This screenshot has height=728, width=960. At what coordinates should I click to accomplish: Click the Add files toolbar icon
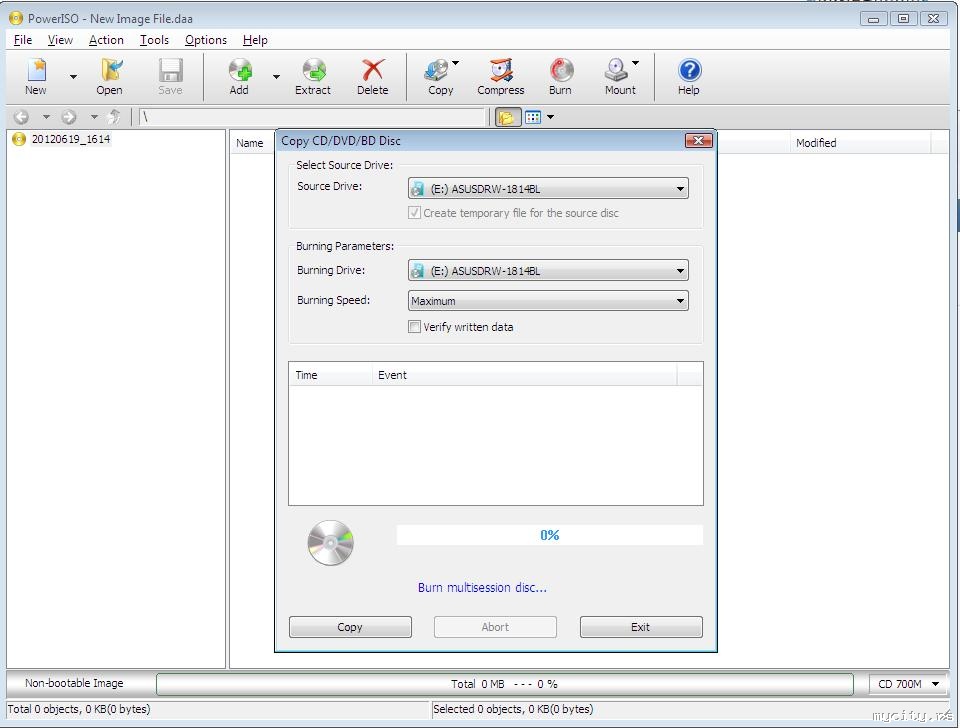click(239, 77)
